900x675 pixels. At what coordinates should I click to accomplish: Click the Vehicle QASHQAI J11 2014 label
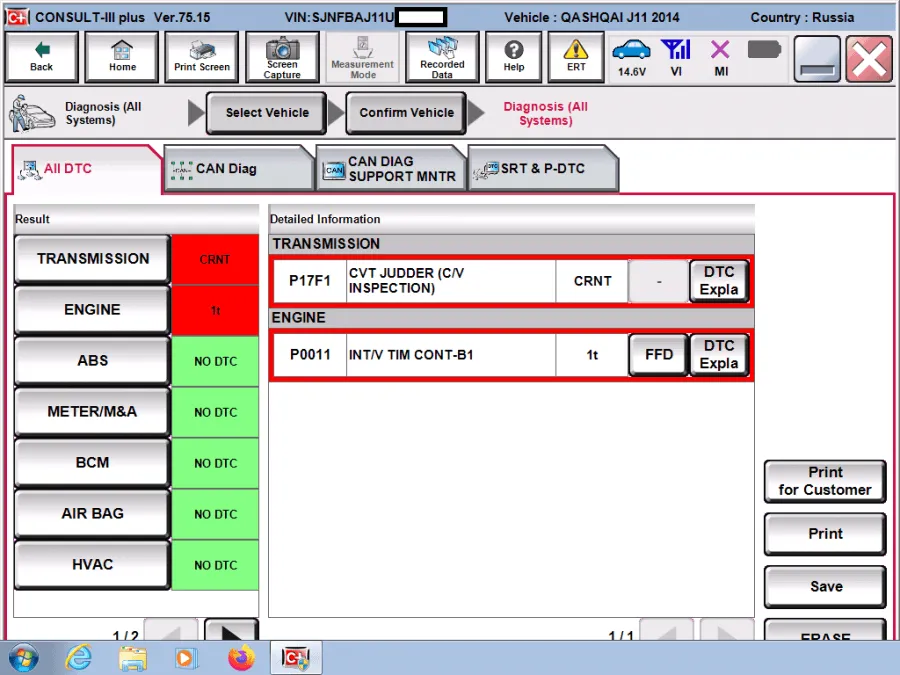click(592, 18)
